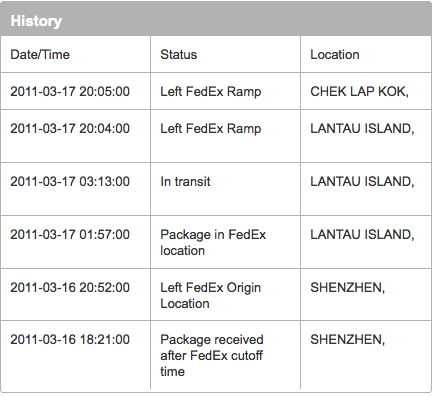
Task: Click the 2011-03-17 20:05:00 timestamp cell
Action: pyautogui.click(x=75, y=91)
